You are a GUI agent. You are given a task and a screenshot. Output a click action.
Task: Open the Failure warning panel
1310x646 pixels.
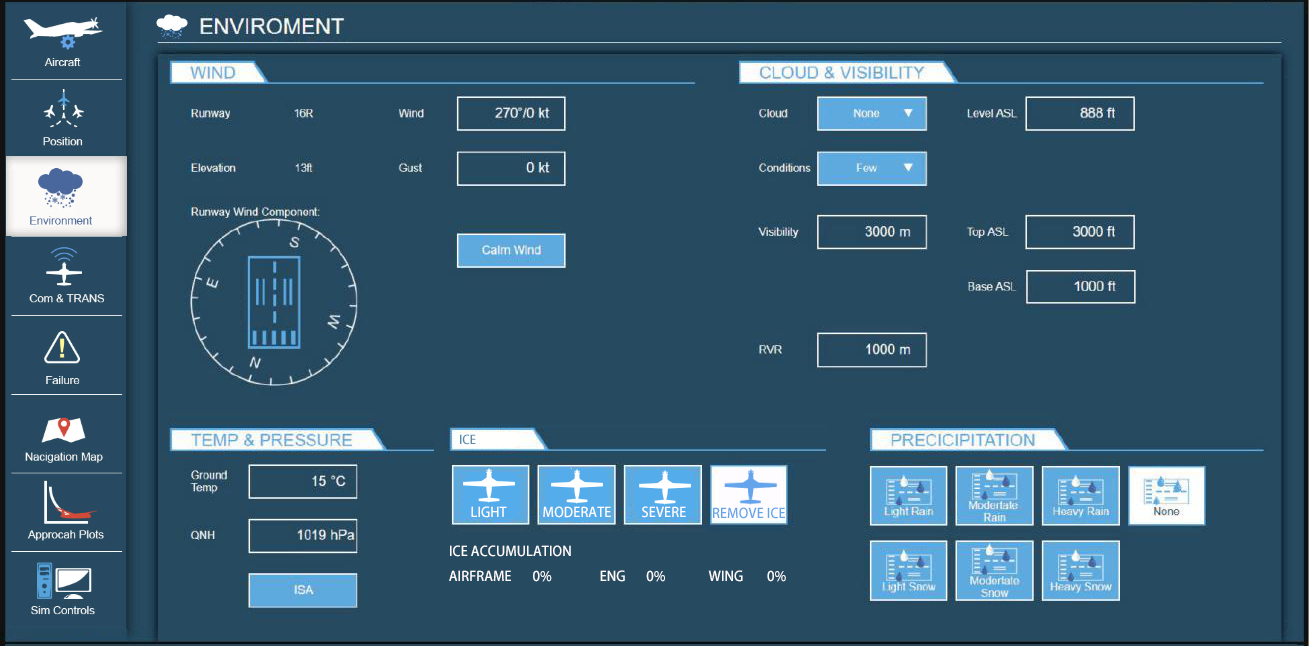tap(63, 357)
